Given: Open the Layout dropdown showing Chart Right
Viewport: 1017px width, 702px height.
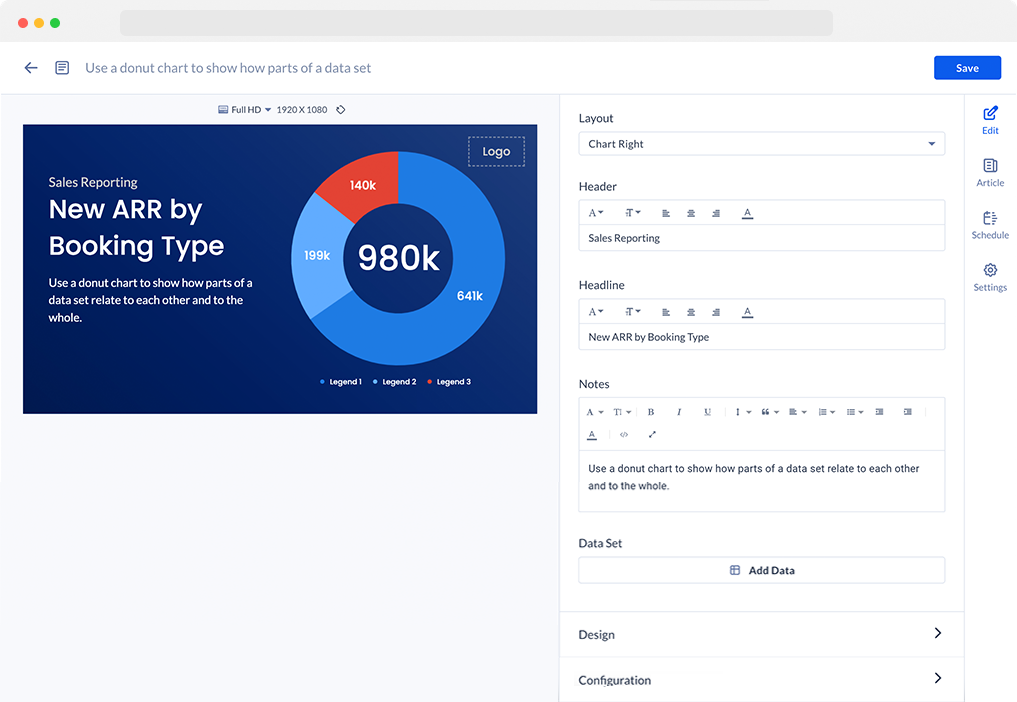Looking at the screenshot, I should click(761, 144).
